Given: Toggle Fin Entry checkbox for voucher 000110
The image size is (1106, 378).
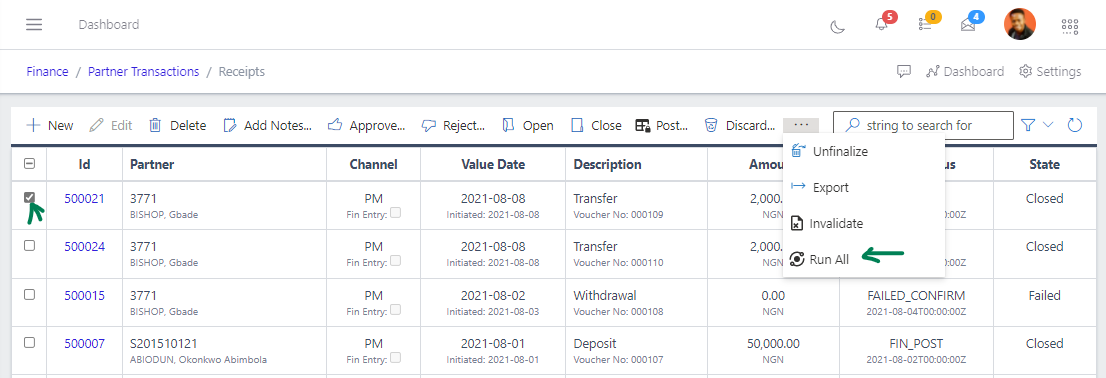Looking at the screenshot, I should click(x=396, y=261).
